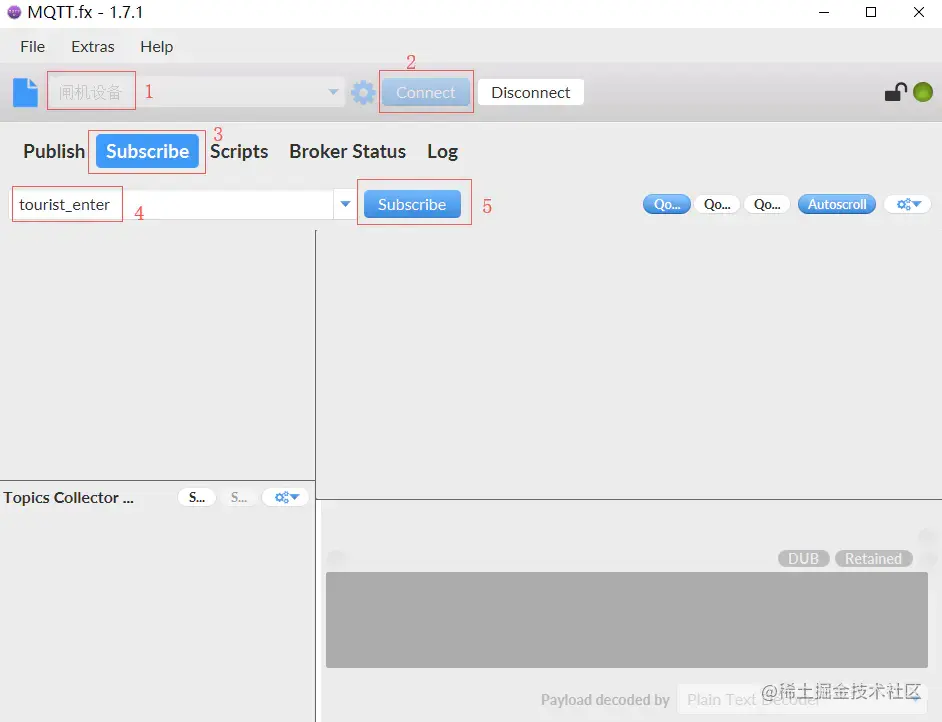The height and width of the screenshot is (722, 942).
Task: Open subscribe options gear dropdown beside Autoscroll
Action: pyautogui.click(x=908, y=204)
